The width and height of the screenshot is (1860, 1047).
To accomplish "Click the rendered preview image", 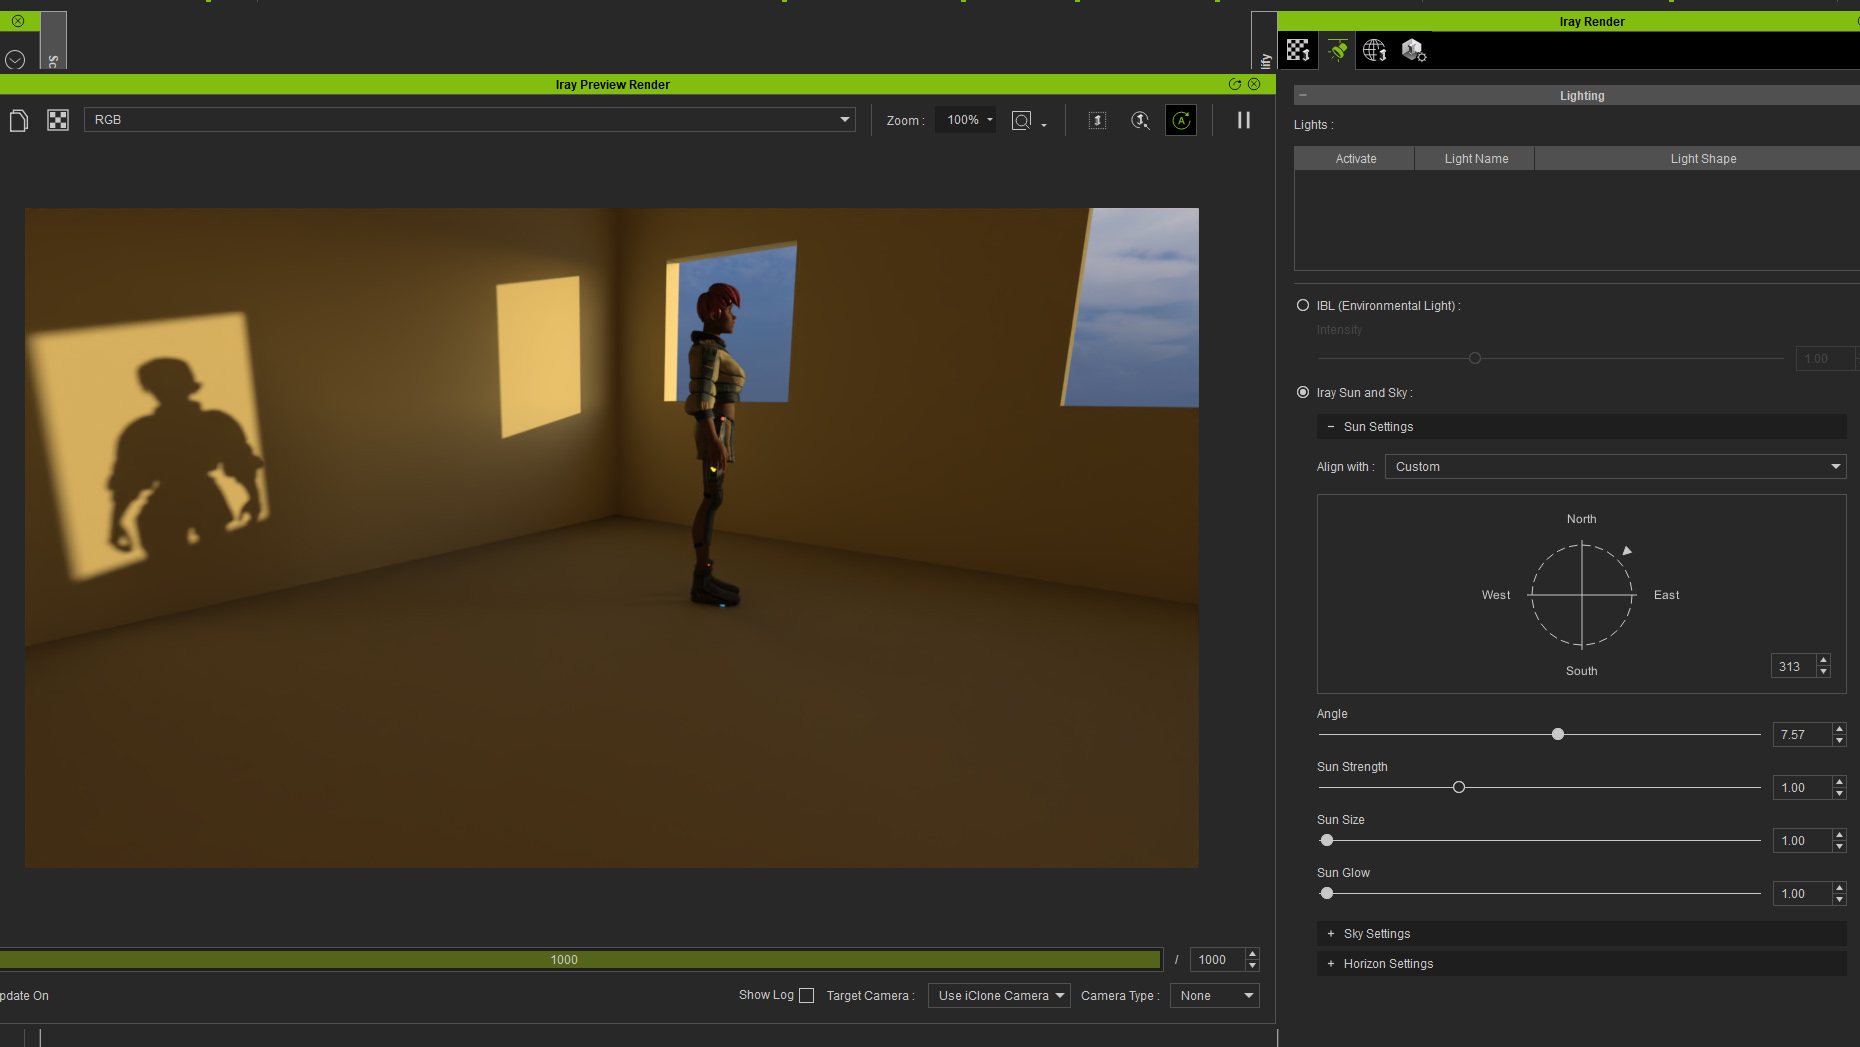I will (612, 538).
